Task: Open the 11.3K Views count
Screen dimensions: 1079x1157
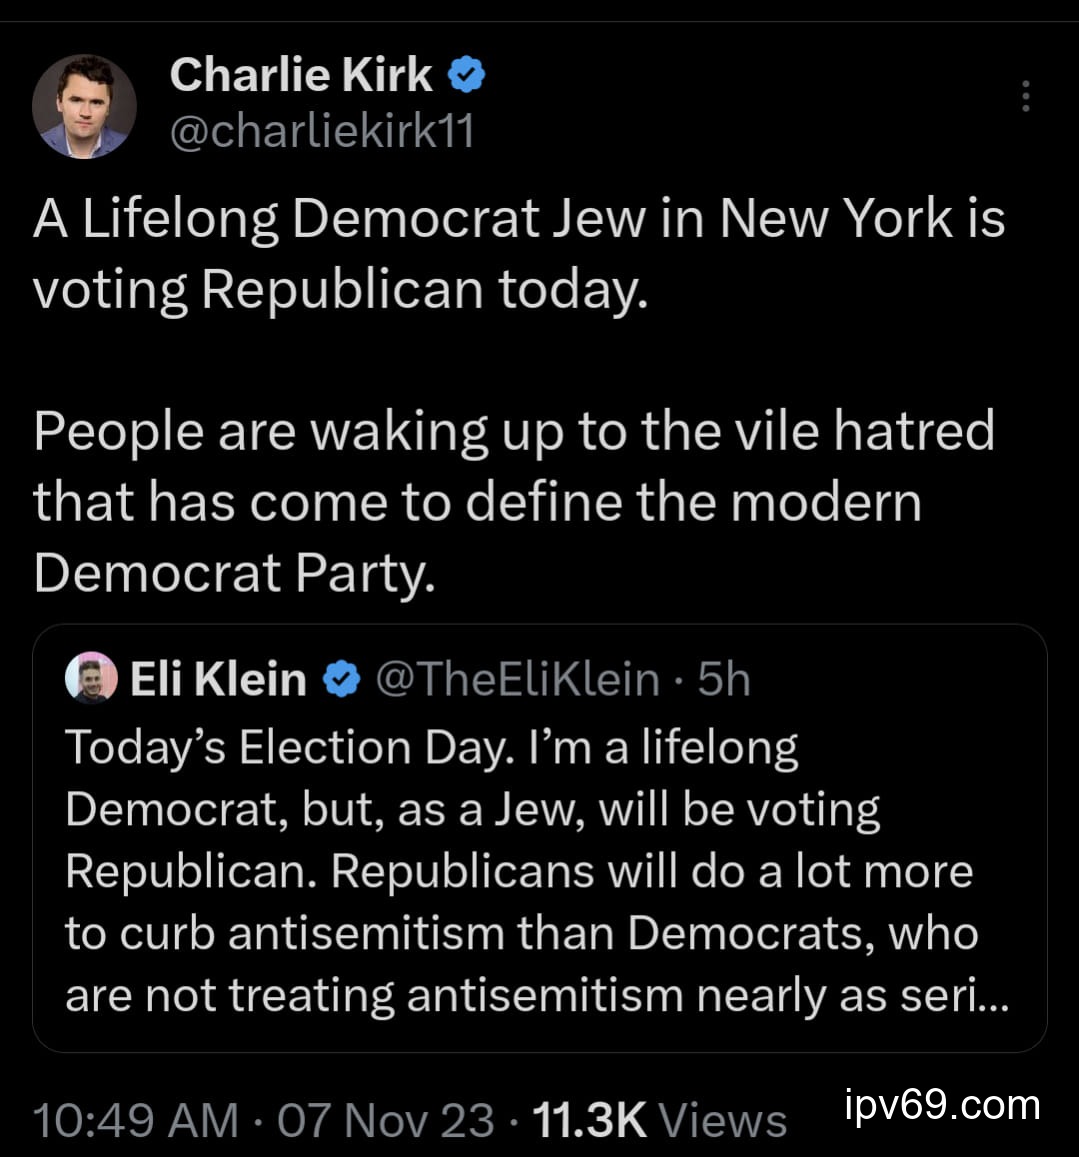Action: pos(660,1120)
